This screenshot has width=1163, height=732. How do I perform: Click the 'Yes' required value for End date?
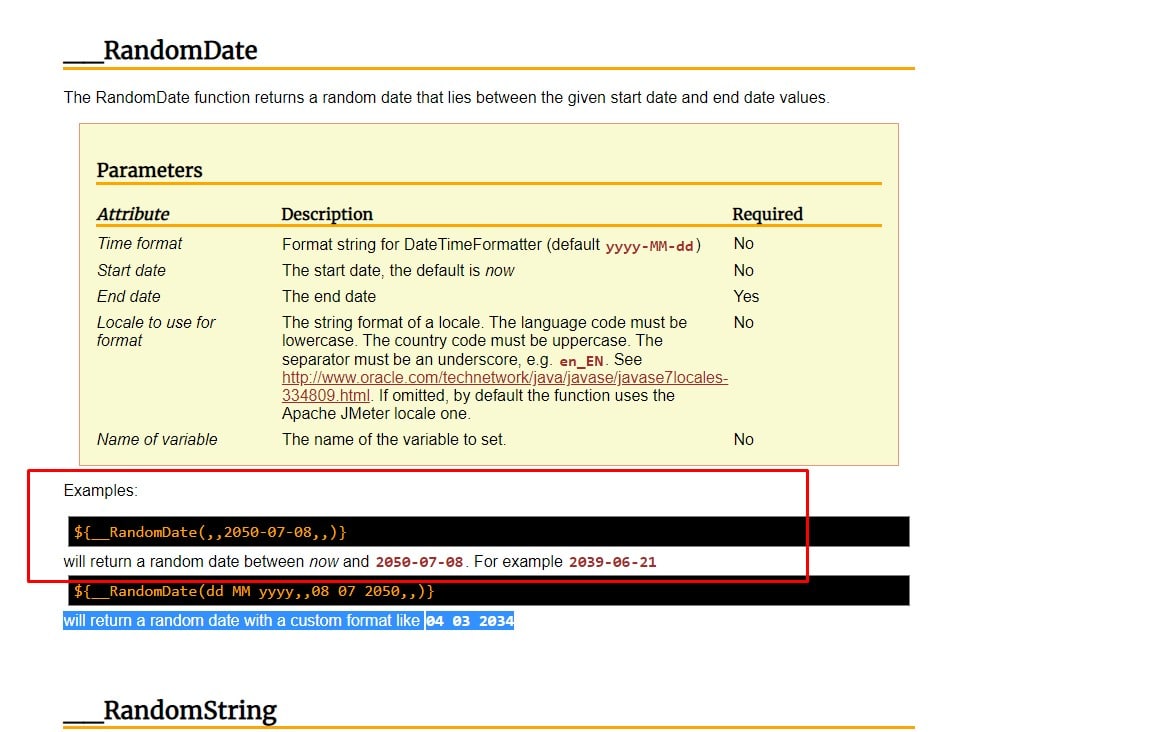point(746,297)
